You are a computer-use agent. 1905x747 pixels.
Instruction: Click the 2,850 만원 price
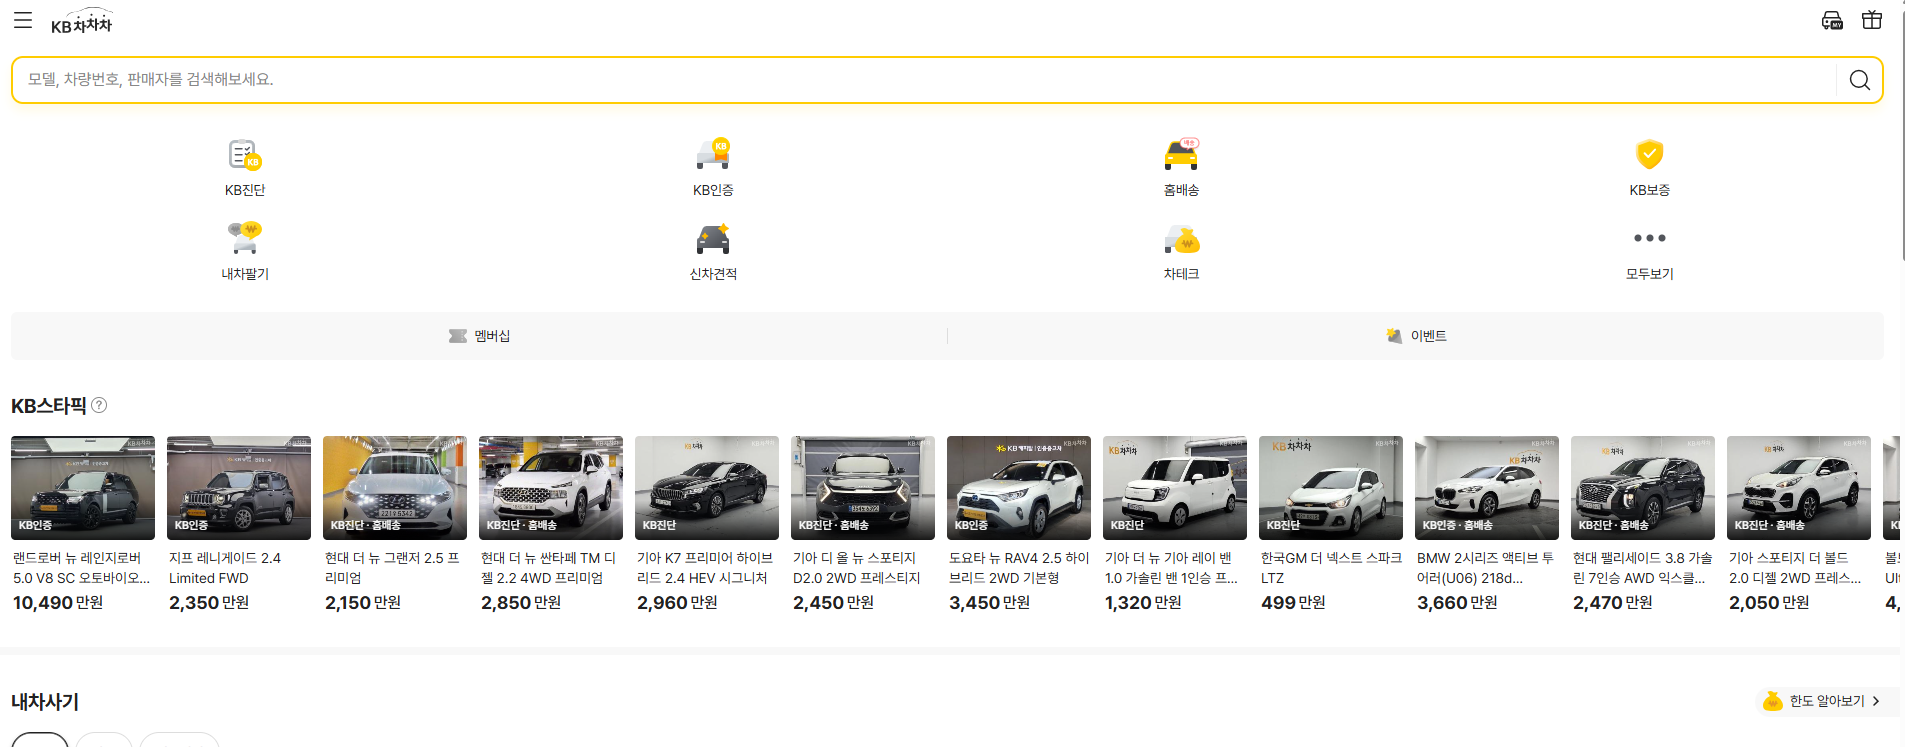[521, 603]
